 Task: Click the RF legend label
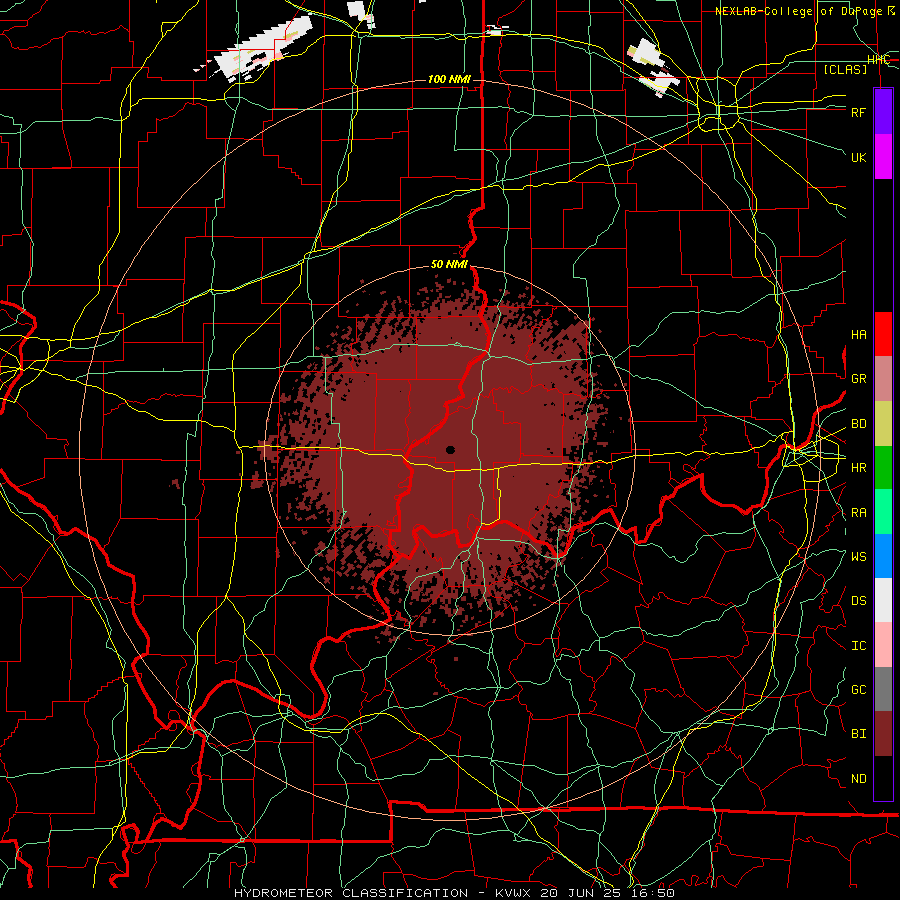click(858, 112)
